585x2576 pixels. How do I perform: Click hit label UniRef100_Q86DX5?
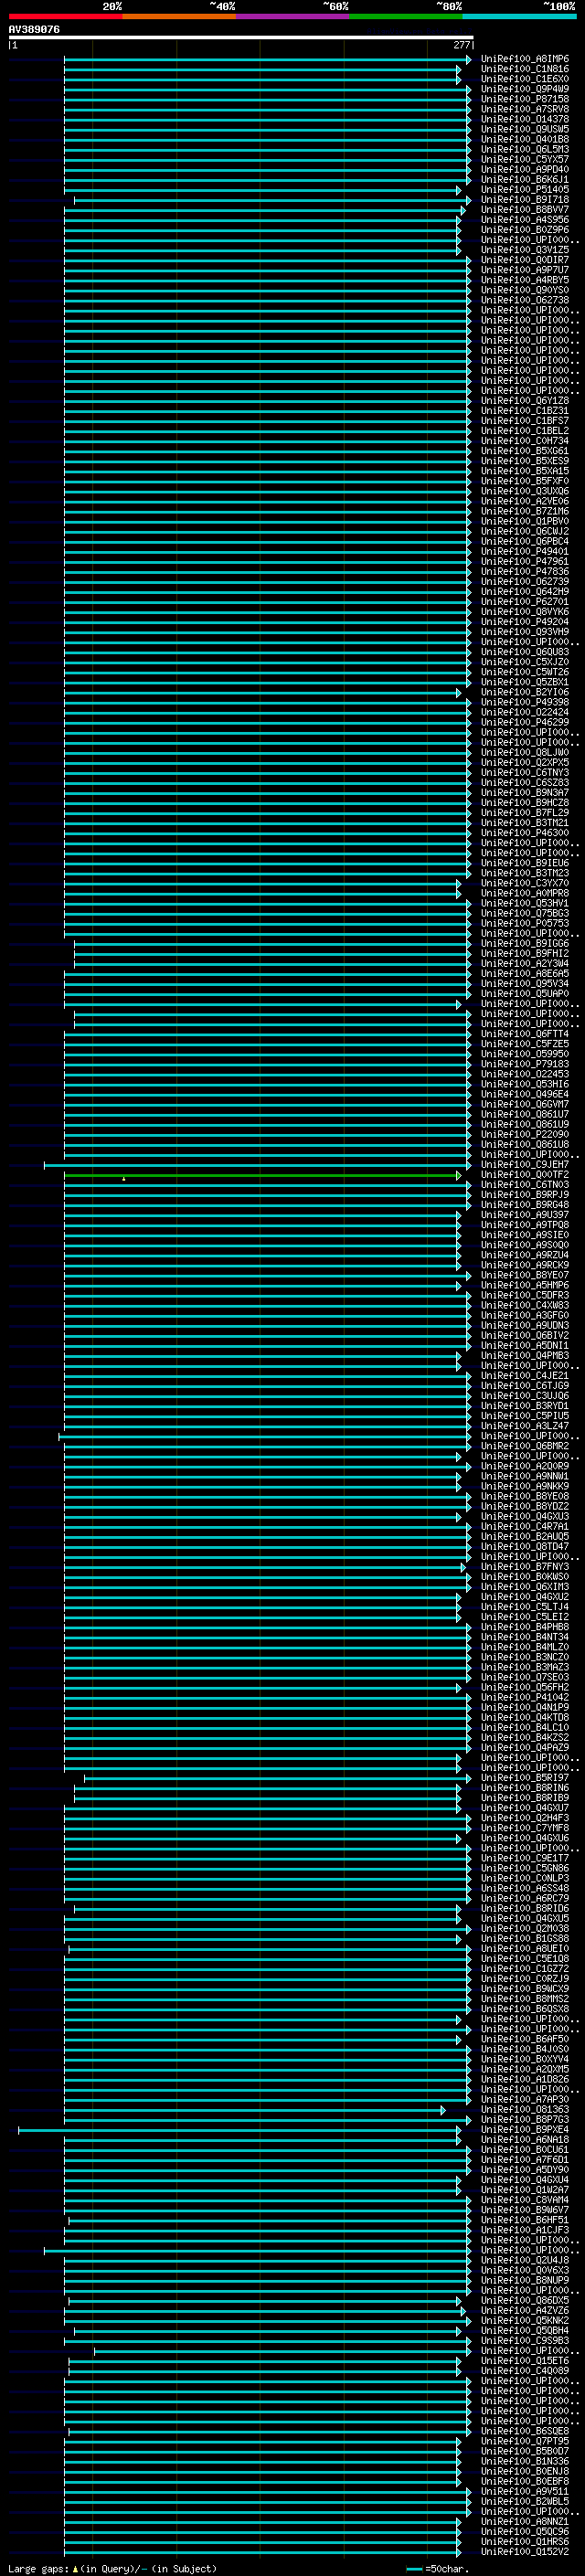coord(524,2301)
